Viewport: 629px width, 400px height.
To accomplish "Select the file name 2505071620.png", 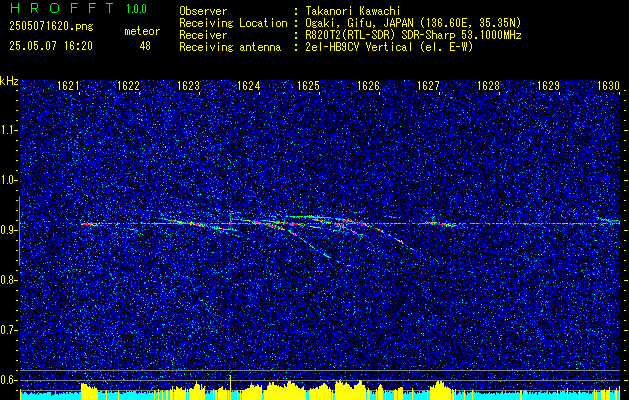I will pyautogui.click(x=51, y=27).
